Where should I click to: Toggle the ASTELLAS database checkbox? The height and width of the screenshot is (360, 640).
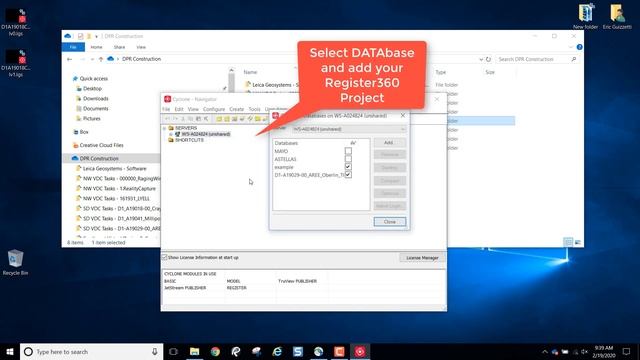pyautogui.click(x=348, y=159)
